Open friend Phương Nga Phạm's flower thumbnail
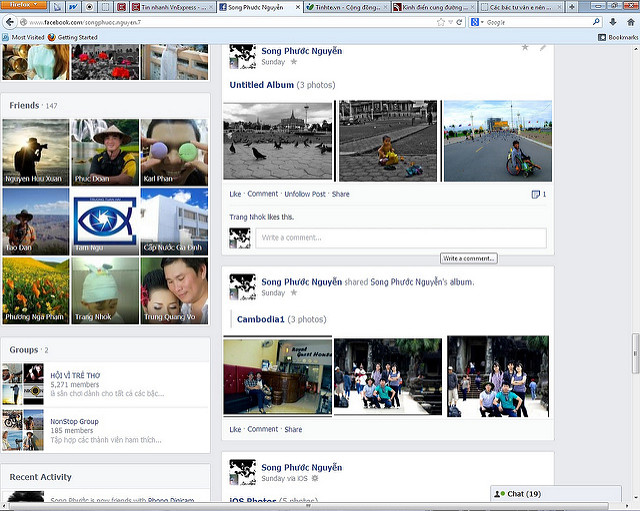 click(36, 291)
